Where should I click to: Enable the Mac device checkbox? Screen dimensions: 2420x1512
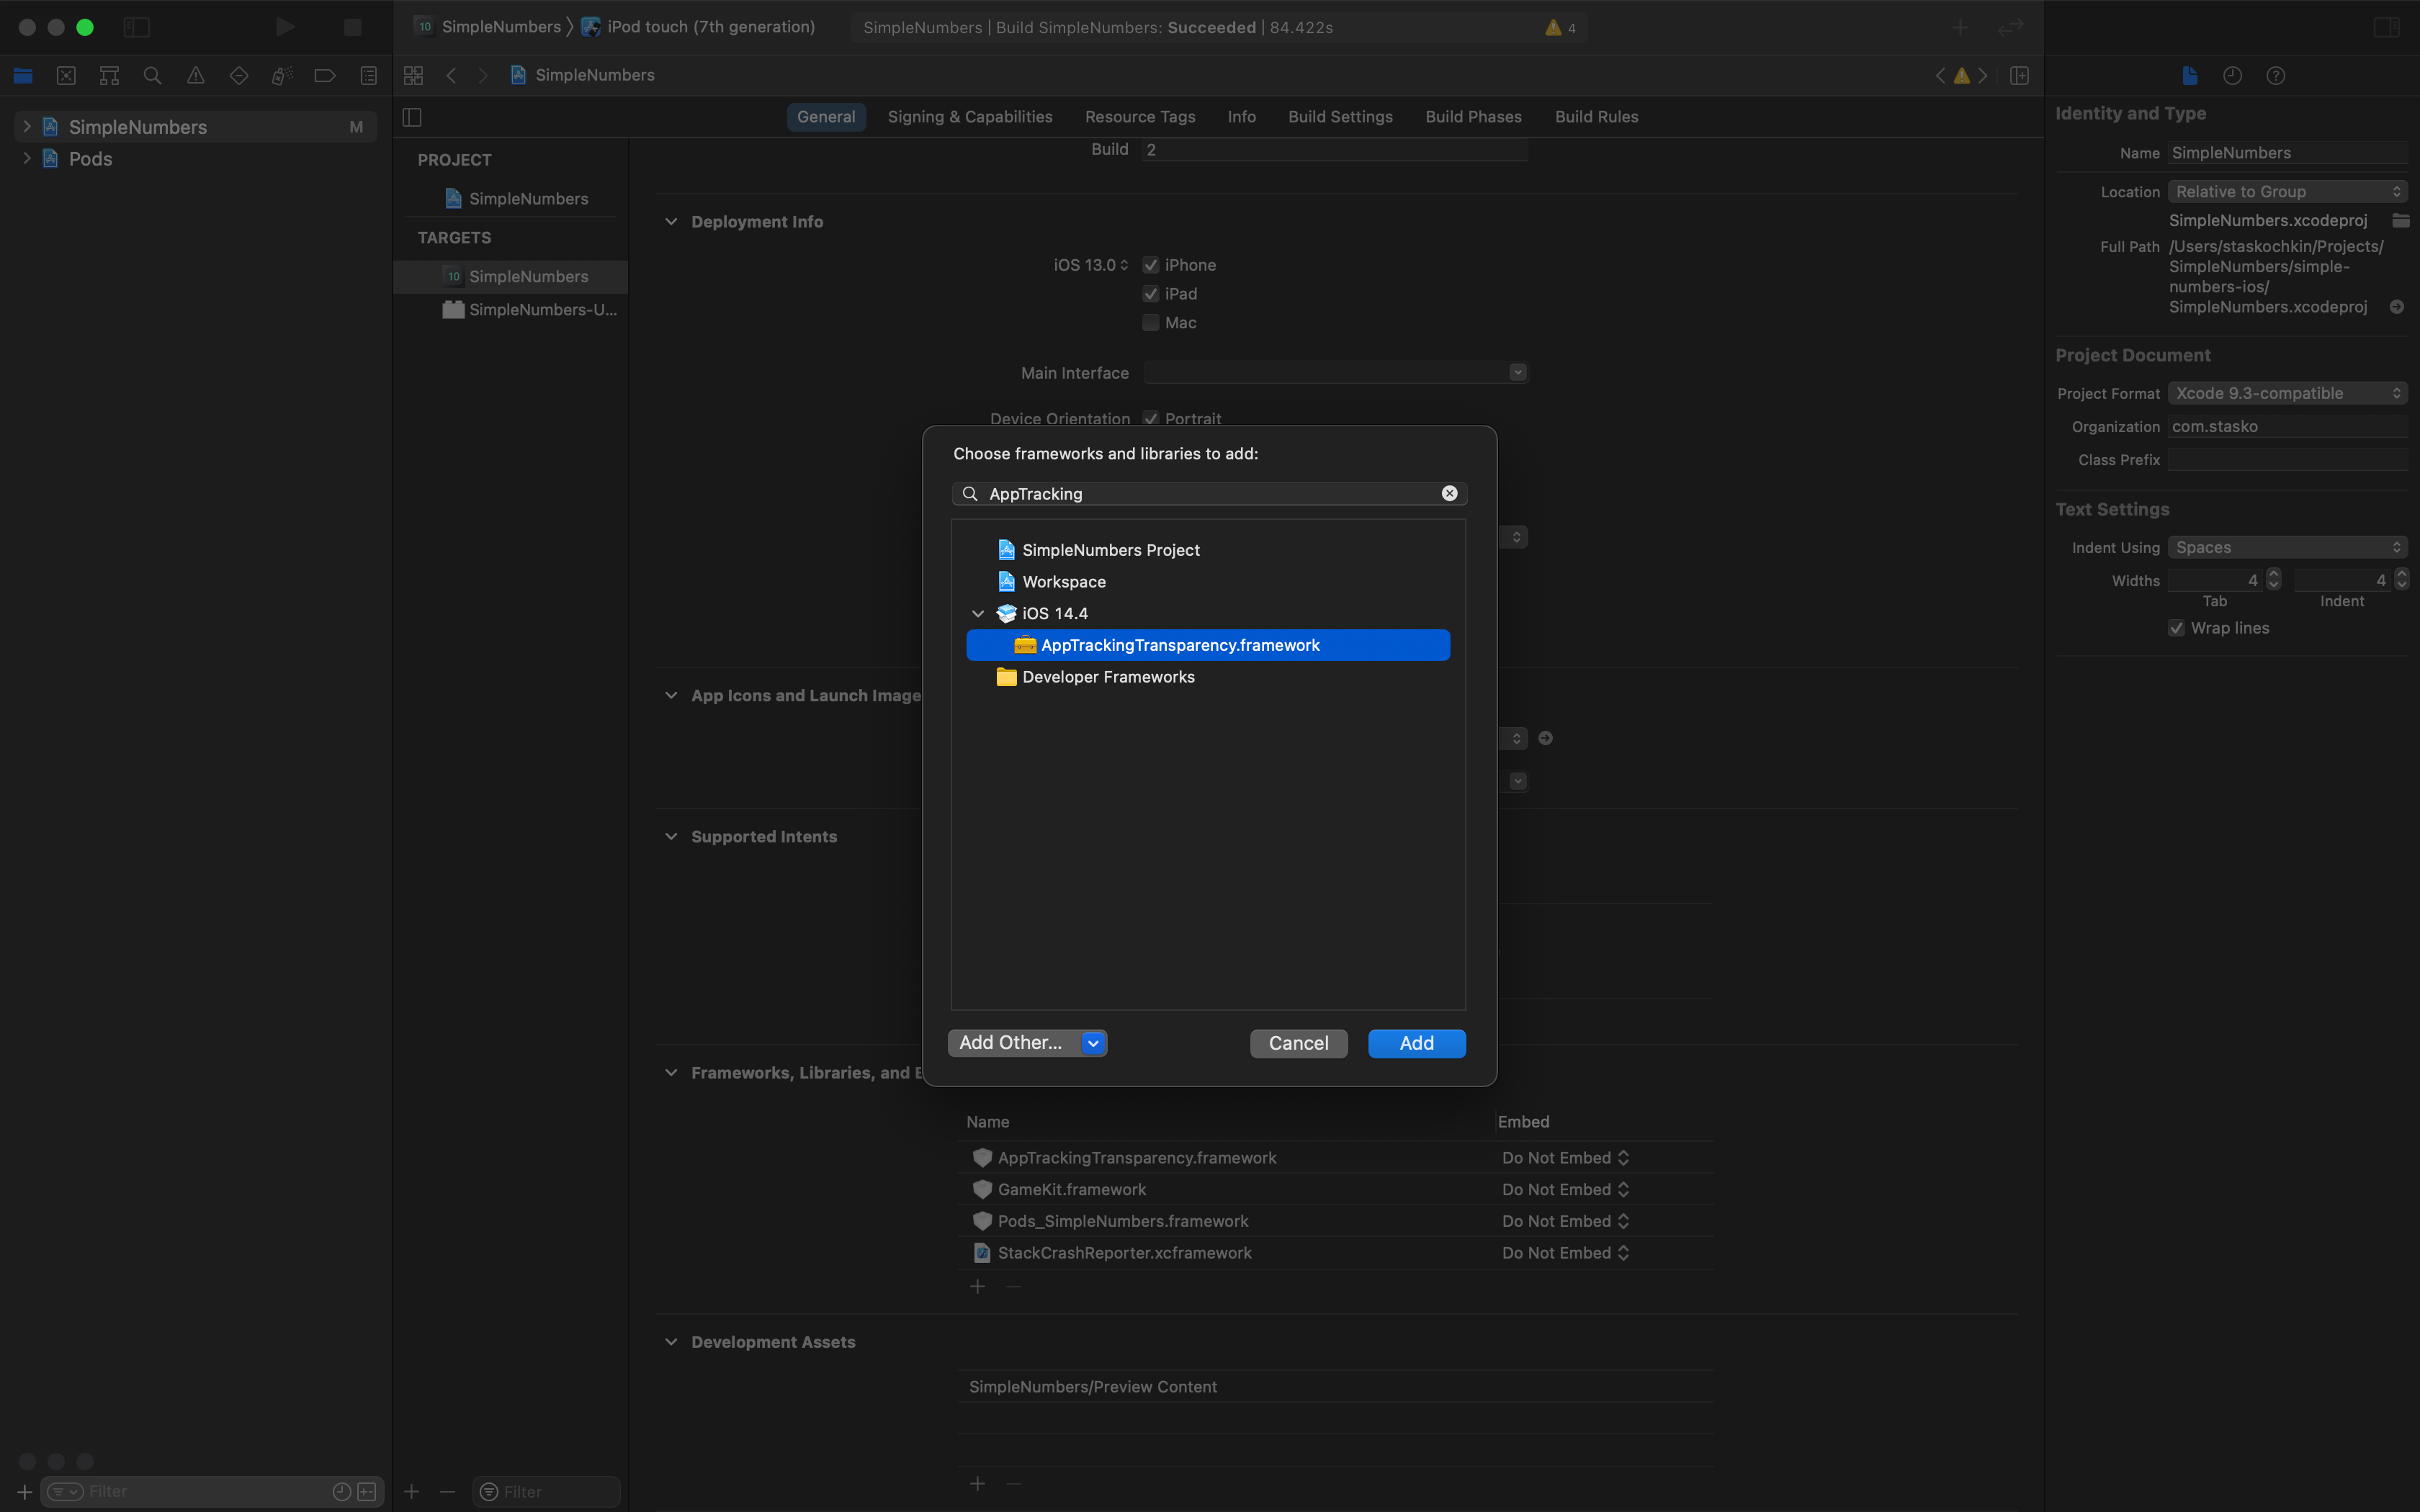click(x=1151, y=323)
